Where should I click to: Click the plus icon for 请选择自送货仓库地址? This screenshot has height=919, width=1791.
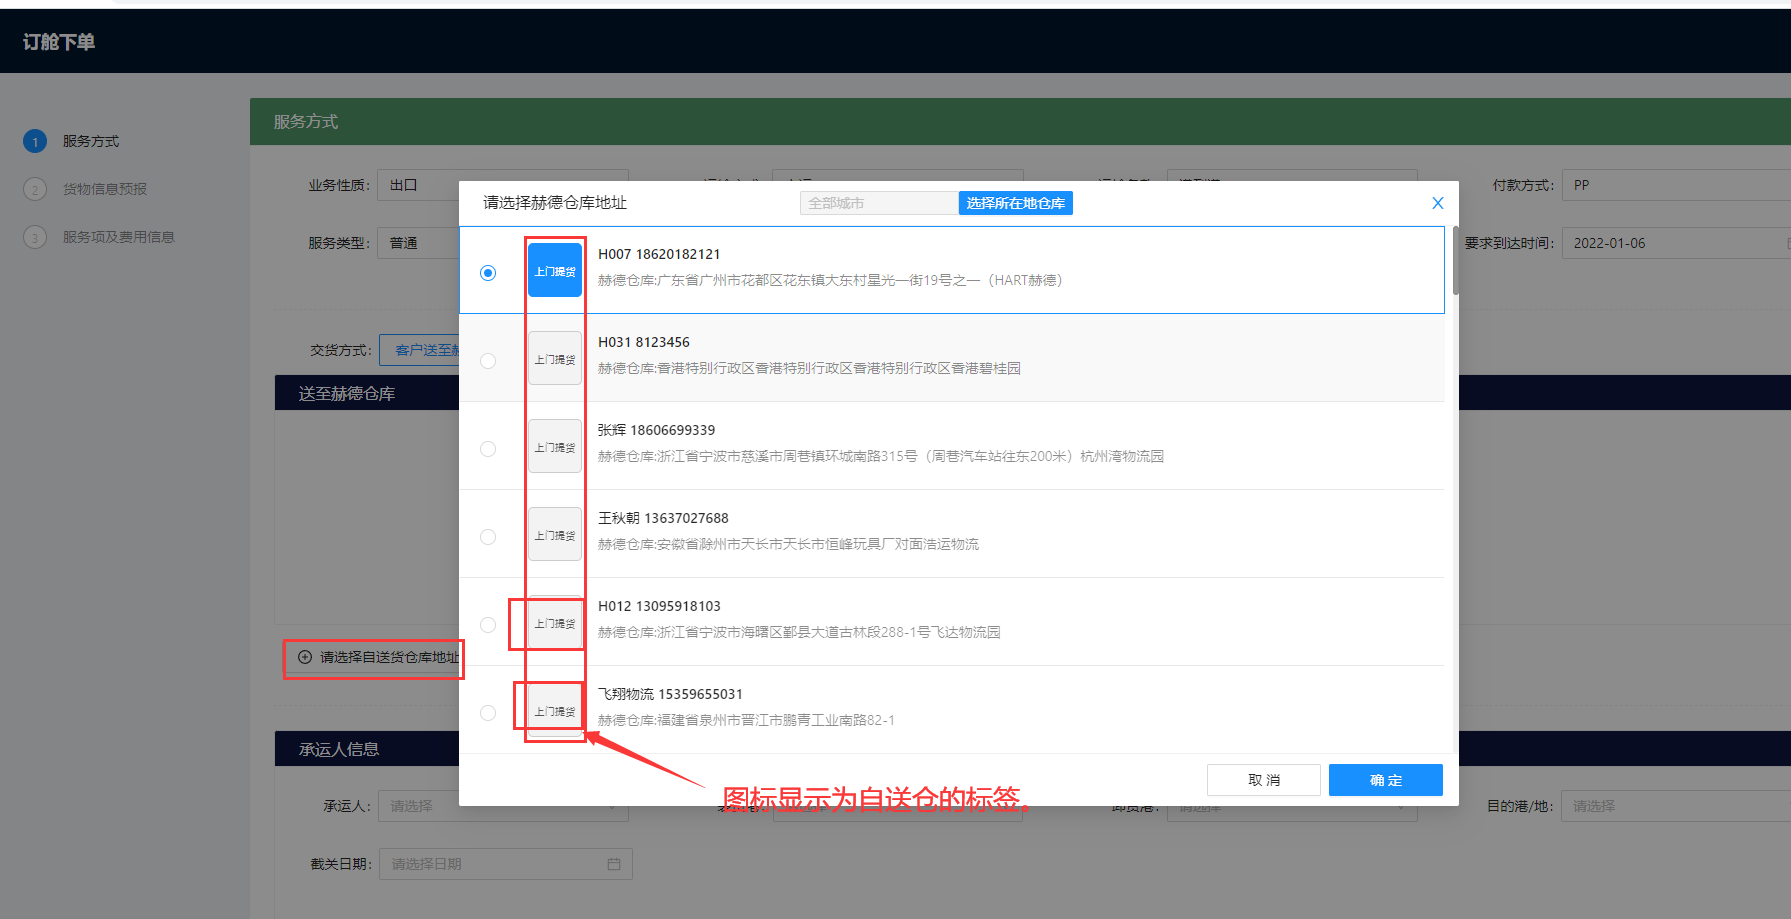pyautogui.click(x=305, y=657)
